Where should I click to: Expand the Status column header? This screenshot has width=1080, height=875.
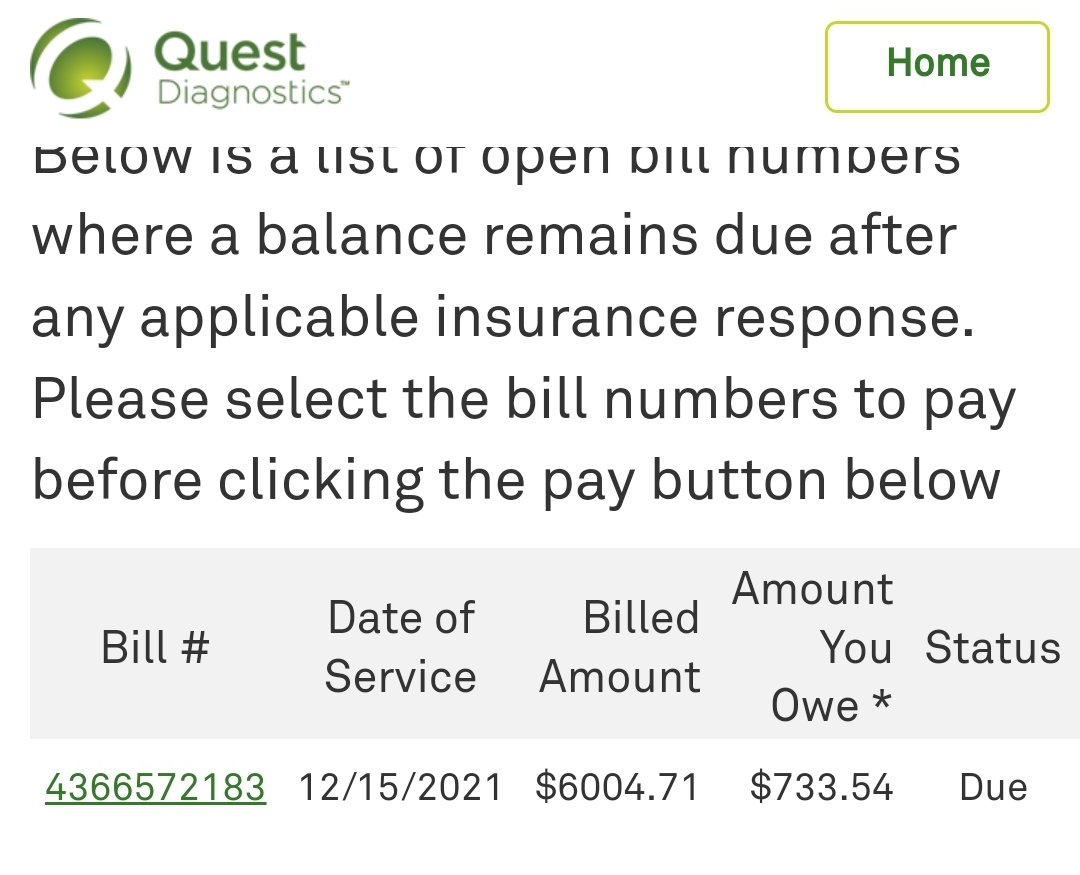[993, 646]
